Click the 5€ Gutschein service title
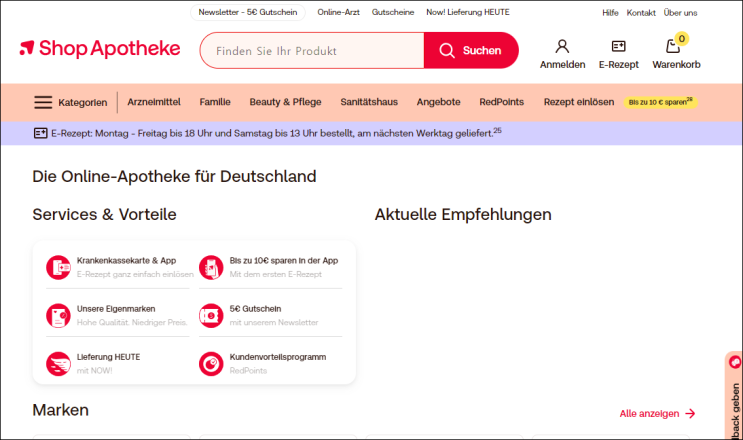 [255, 309]
